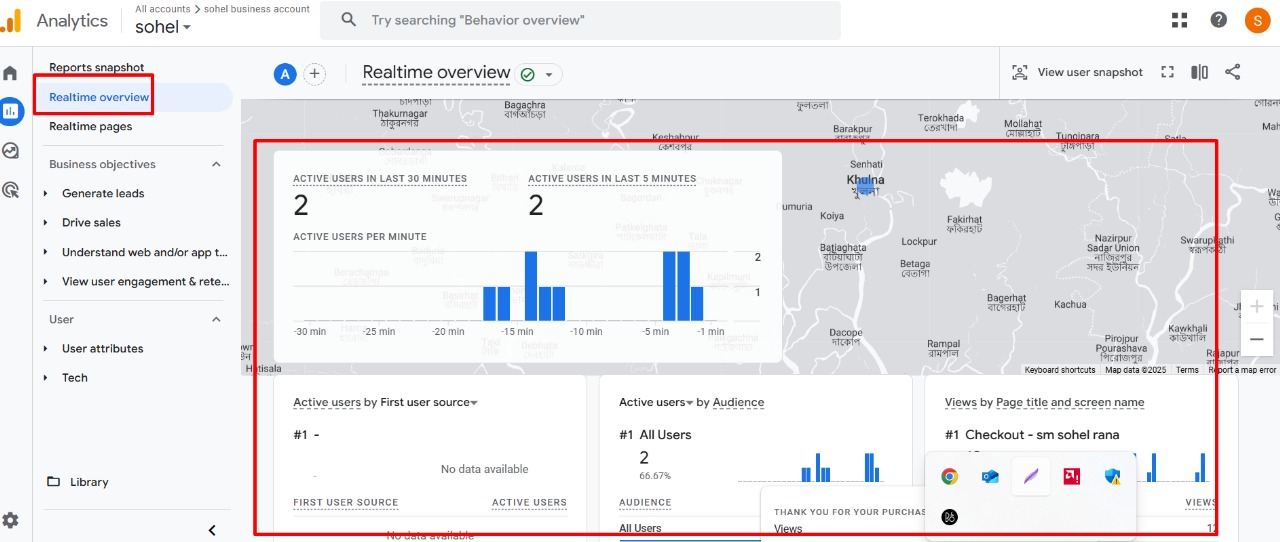Open the Reports bar-chart icon
The height and width of the screenshot is (542, 1280).
point(11,111)
